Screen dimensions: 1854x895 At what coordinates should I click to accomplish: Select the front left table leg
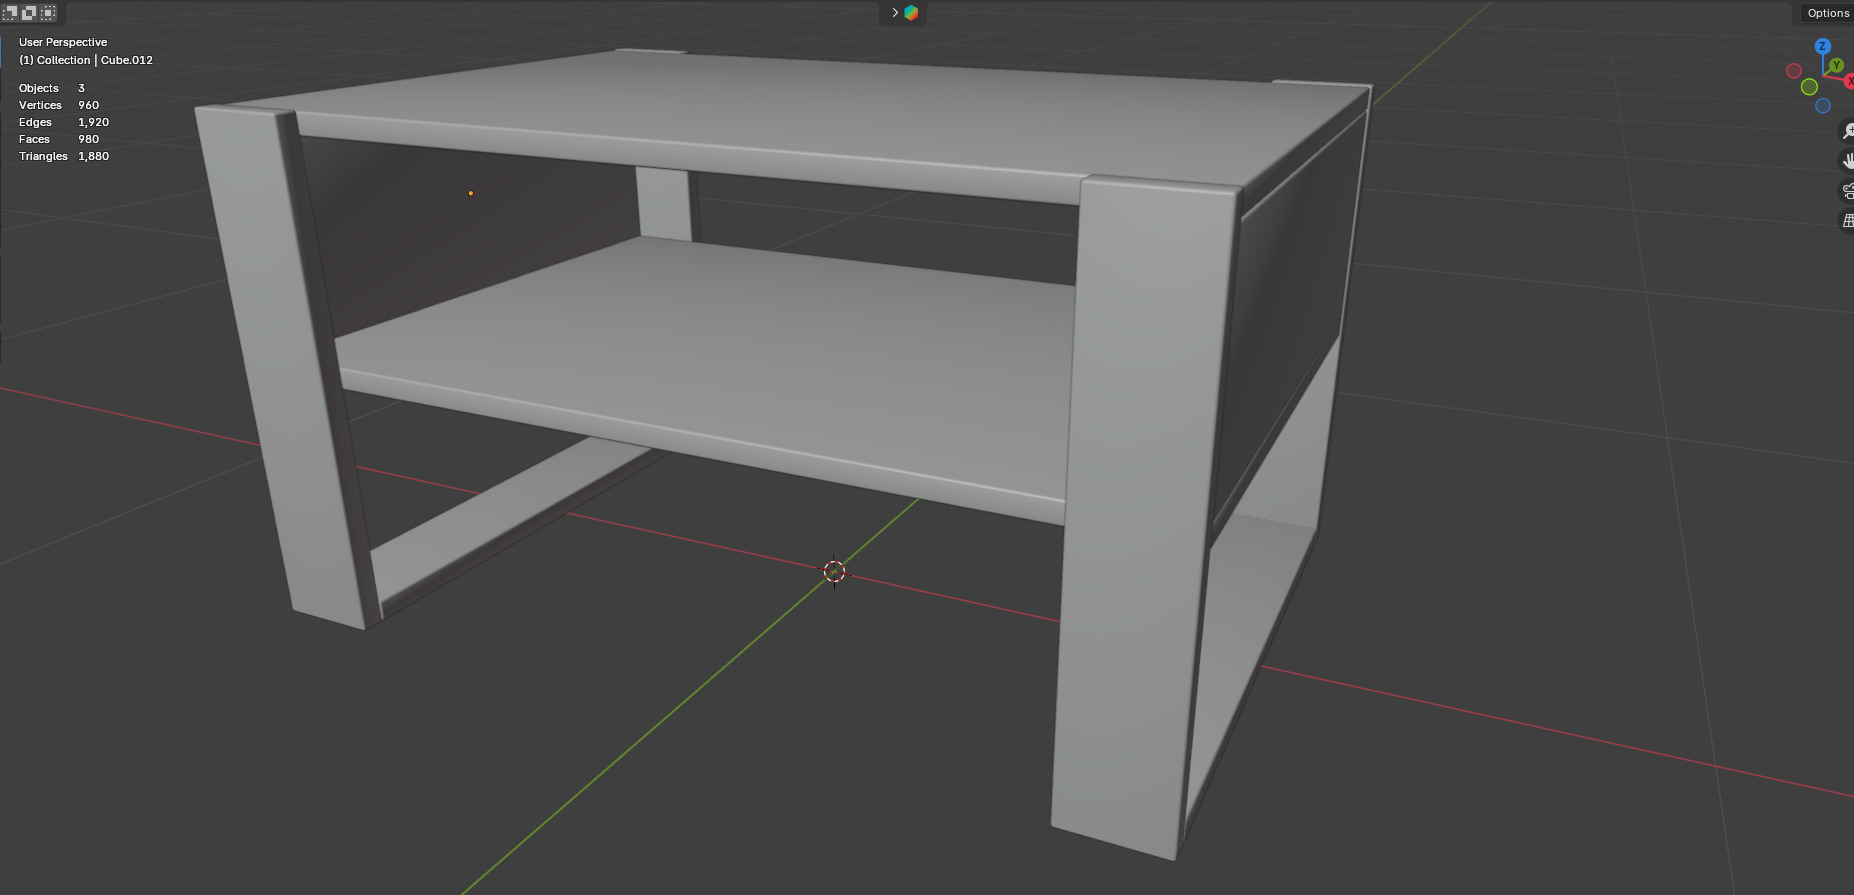(285, 370)
